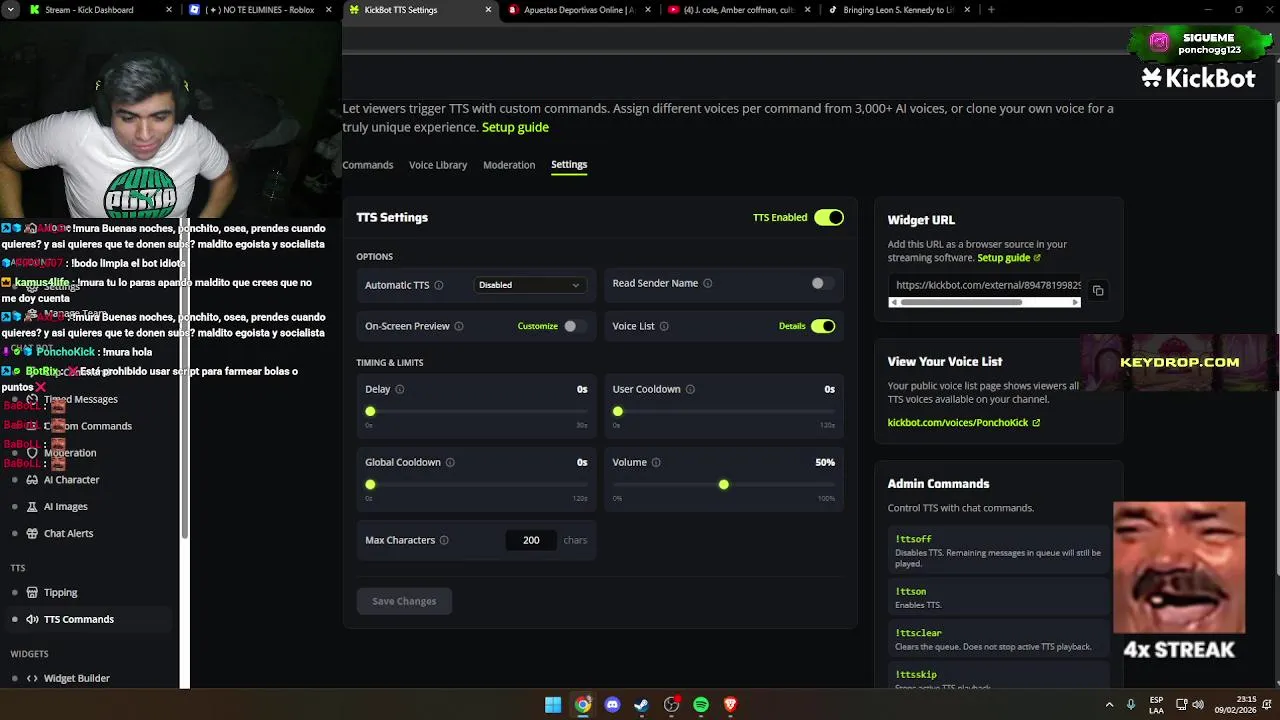Click the Widget URL text field
The width and height of the screenshot is (1280, 720).
coord(985,286)
